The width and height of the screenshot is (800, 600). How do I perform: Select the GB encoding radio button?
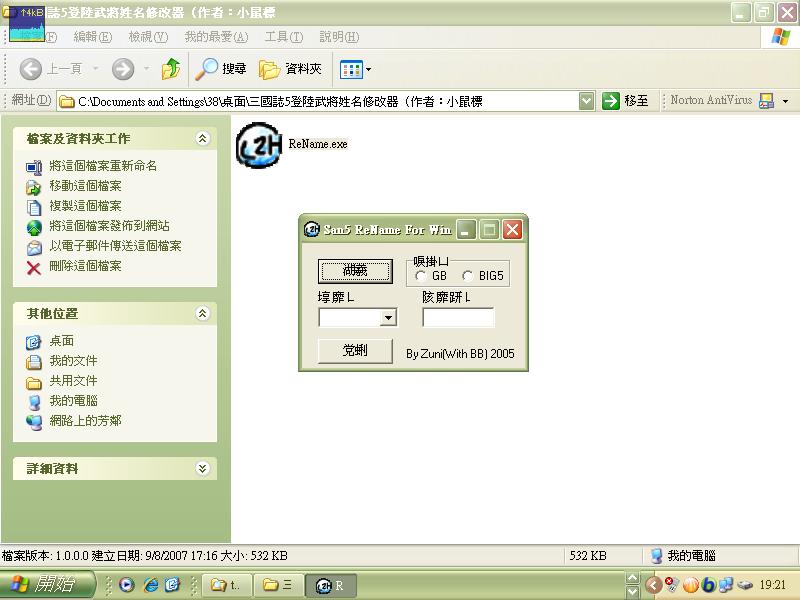[x=423, y=275]
